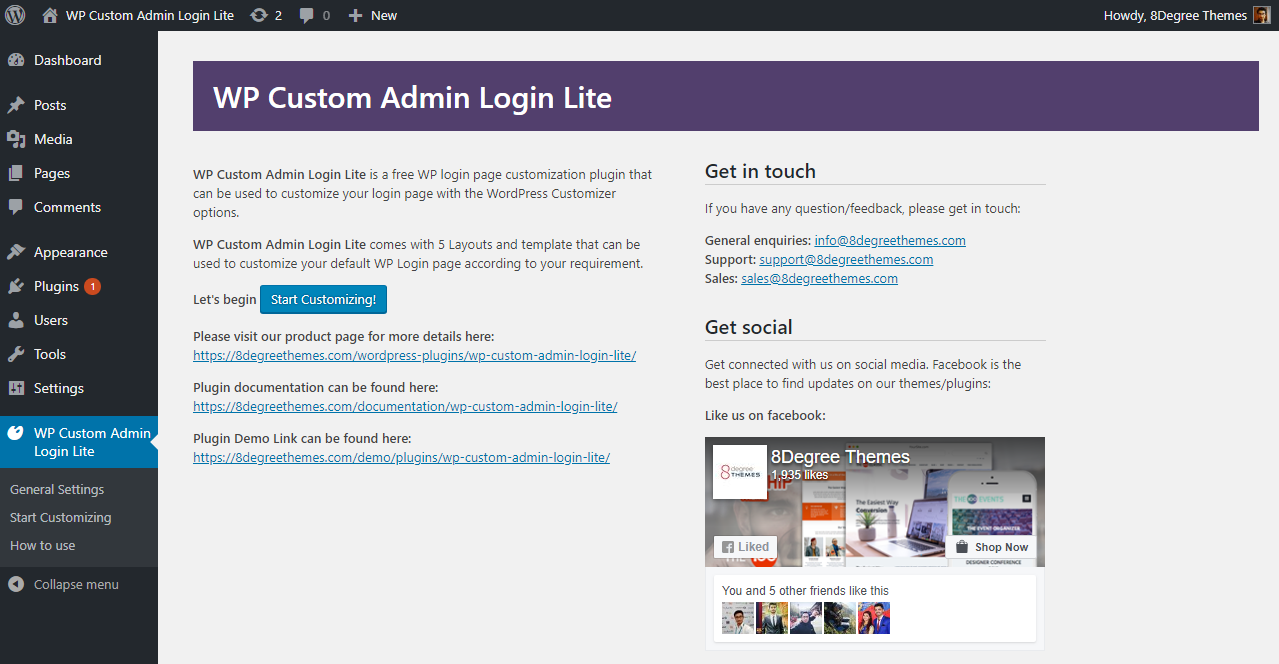Click the Tools wrench icon
The width and height of the screenshot is (1279, 664).
coord(16,354)
